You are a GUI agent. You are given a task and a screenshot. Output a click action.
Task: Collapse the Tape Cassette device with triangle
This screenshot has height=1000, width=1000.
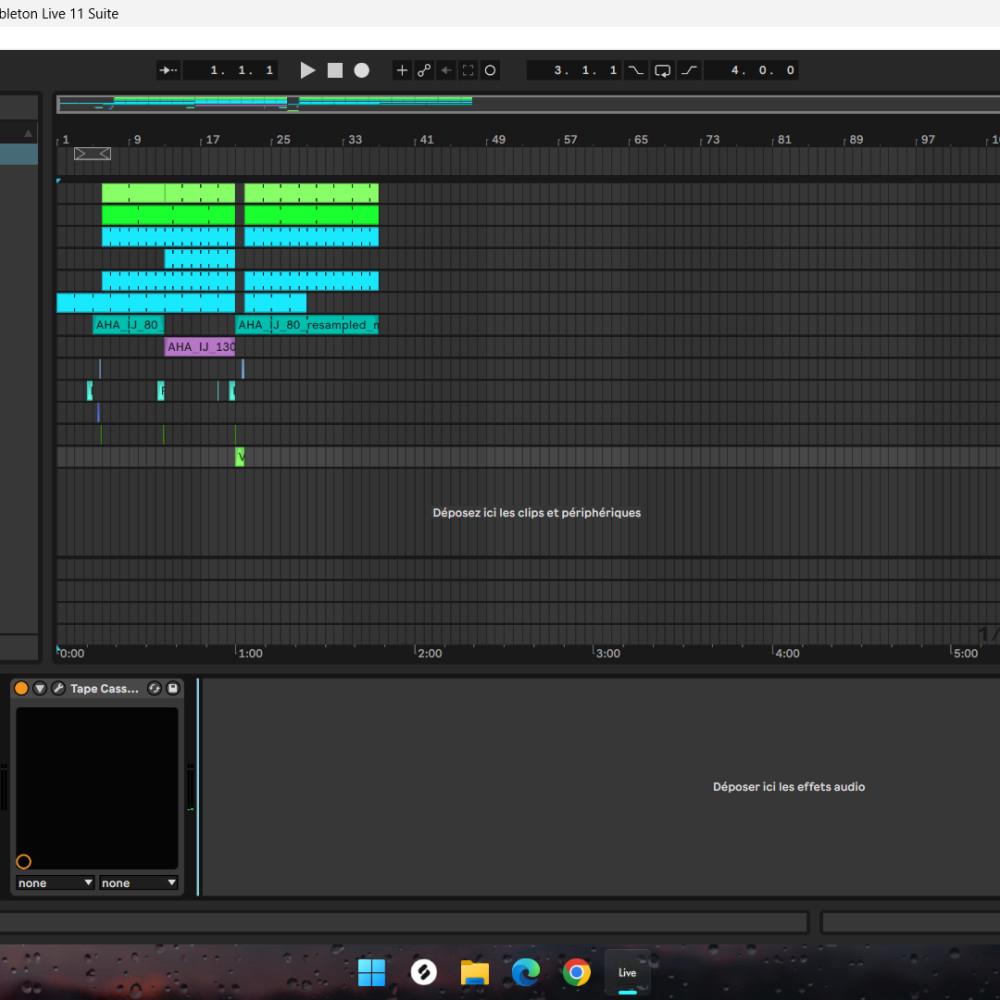pyautogui.click(x=40, y=688)
